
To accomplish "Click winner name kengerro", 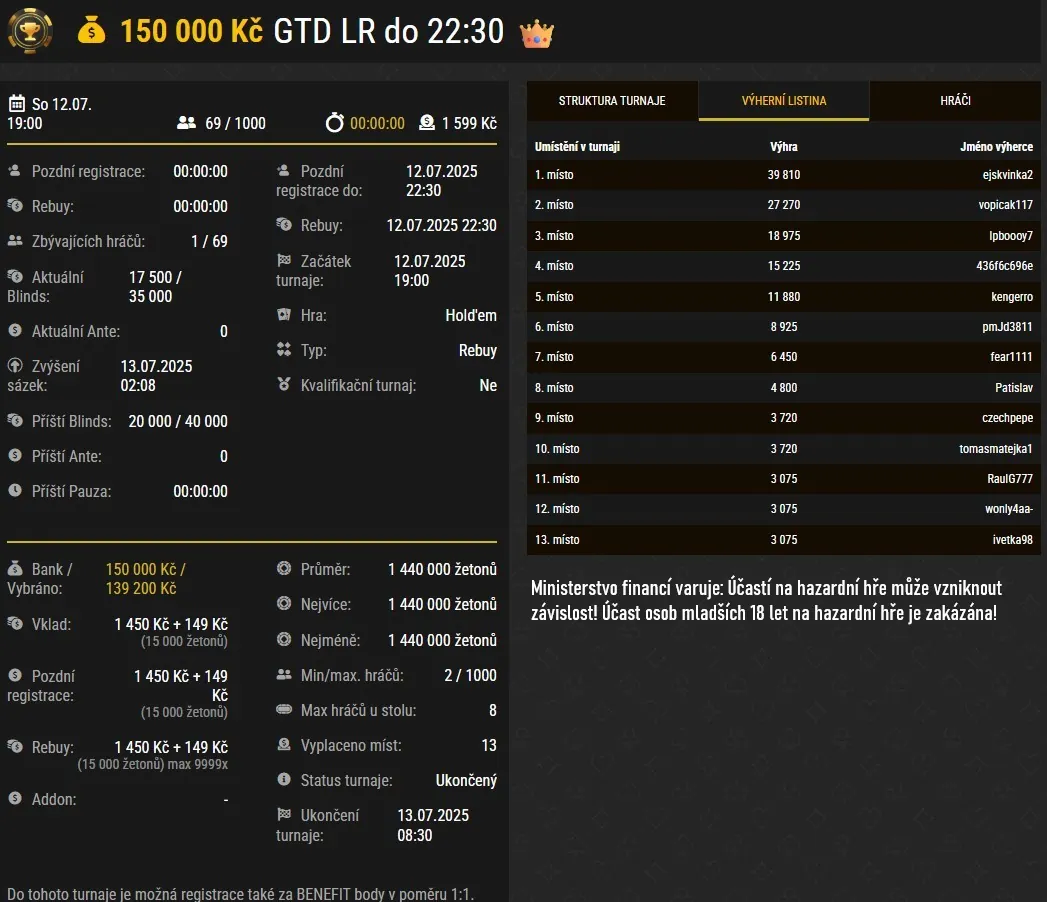I will [x=1012, y=296].
